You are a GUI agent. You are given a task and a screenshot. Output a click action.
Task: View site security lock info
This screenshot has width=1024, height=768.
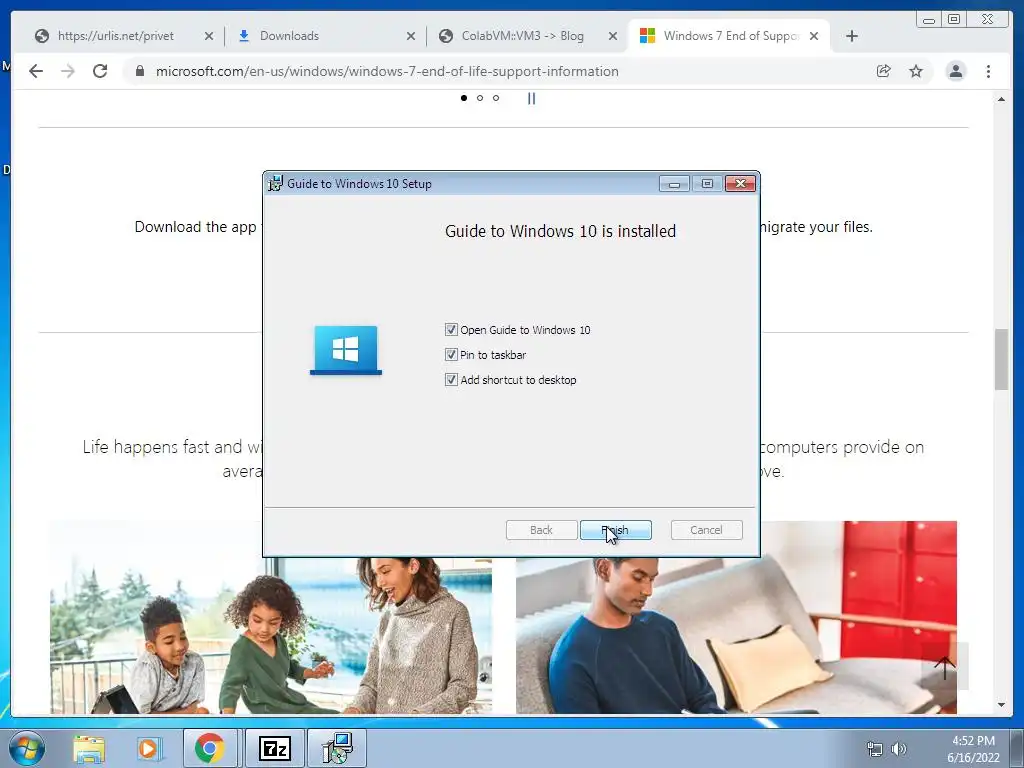coord(139,71)
